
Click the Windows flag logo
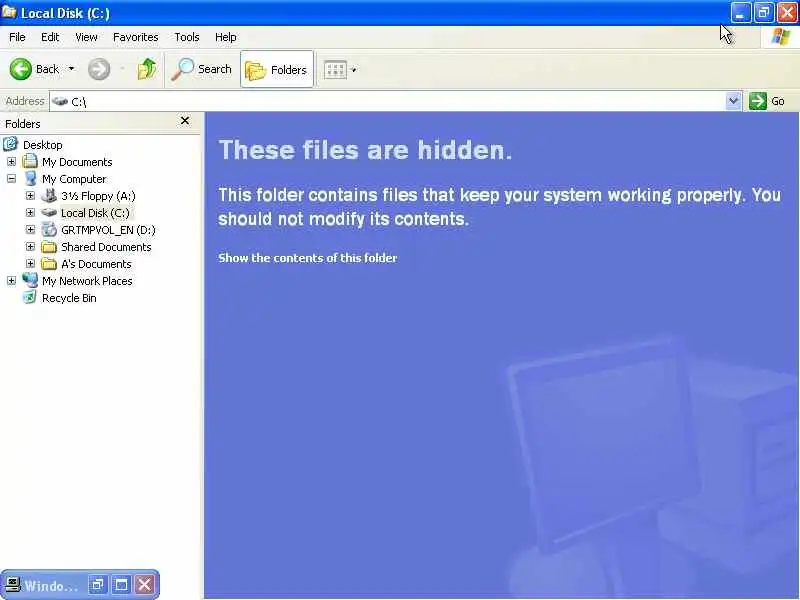(781, 37)
